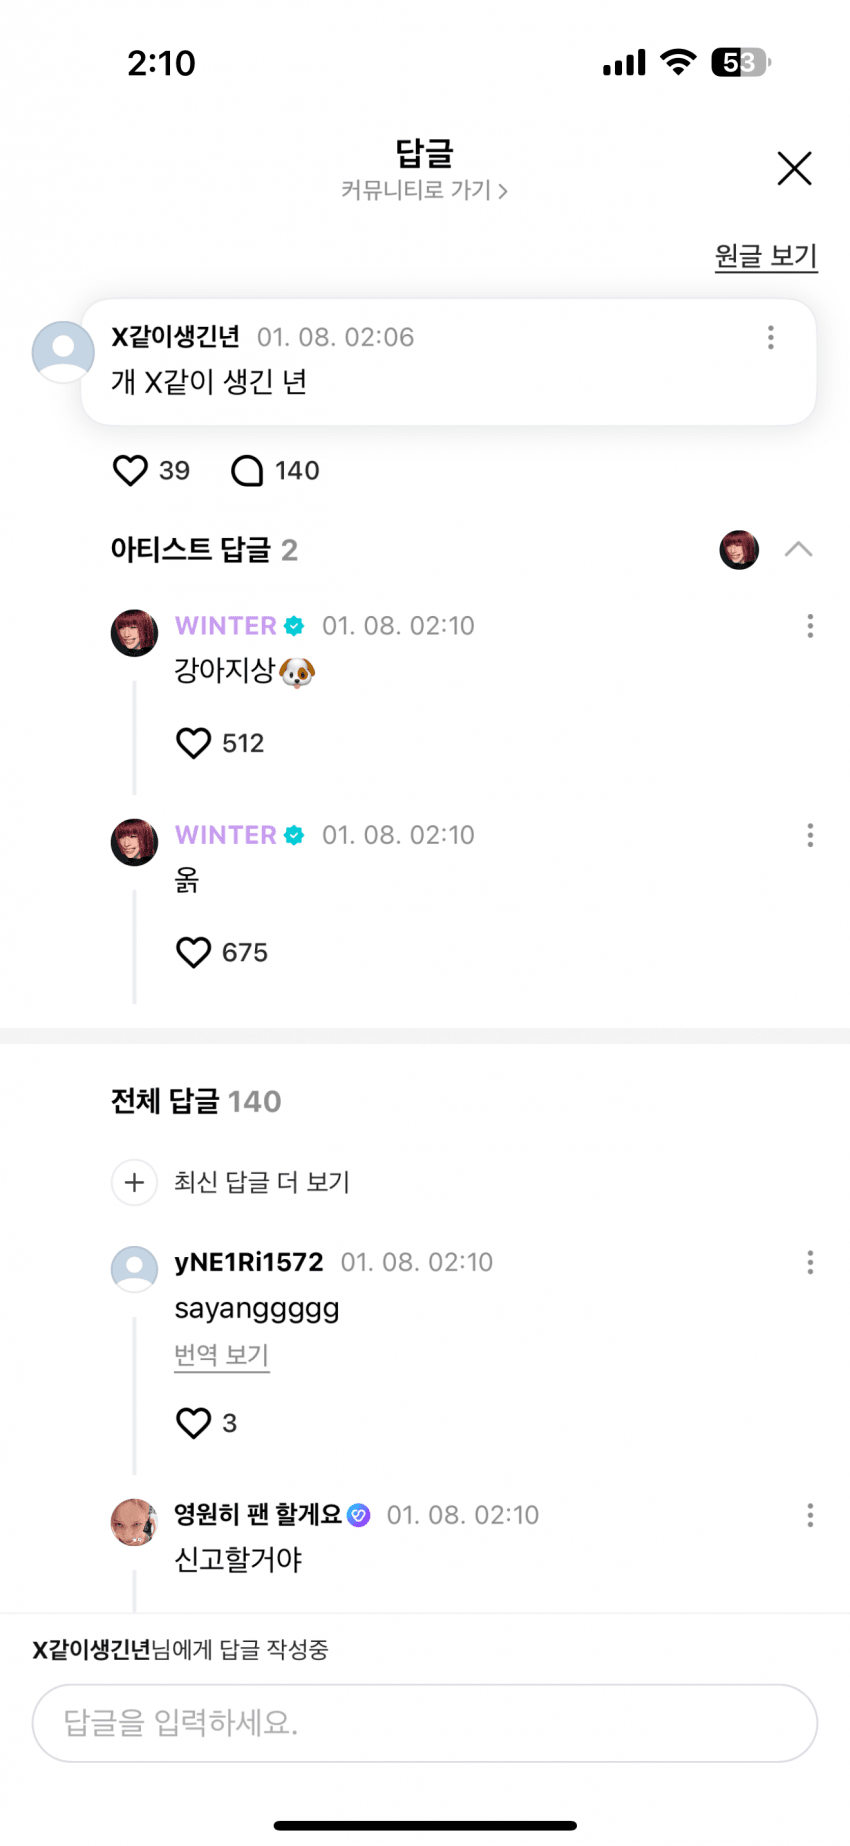The width and height of the screenshot is (850, 1846).
Task: Open options menu for yNE1Ri1572's reply
Action: click(809, 1262)
